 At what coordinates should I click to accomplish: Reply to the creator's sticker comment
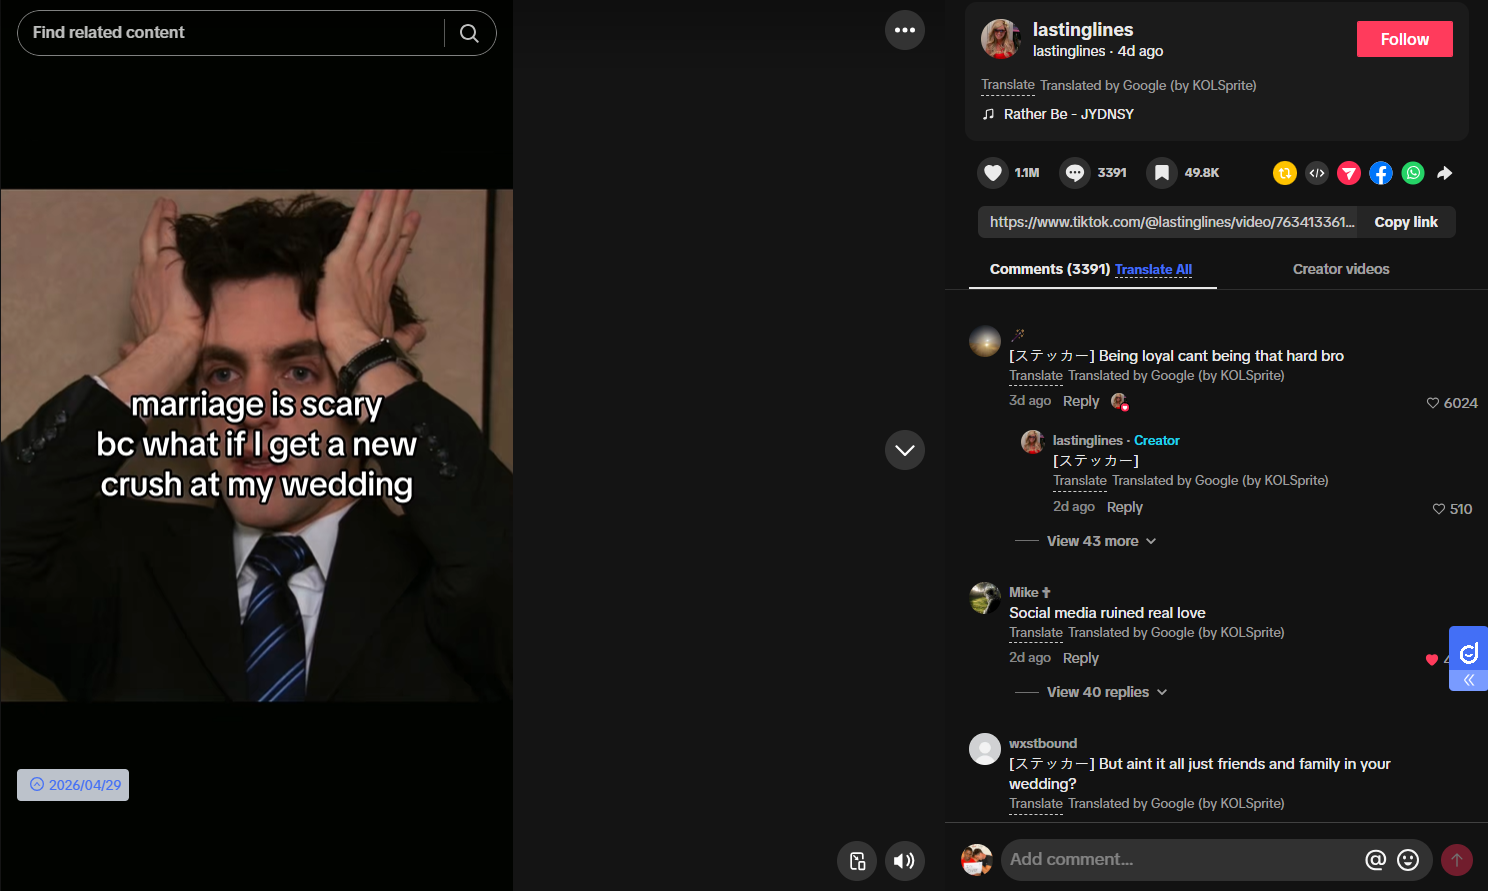[1125, 507]
